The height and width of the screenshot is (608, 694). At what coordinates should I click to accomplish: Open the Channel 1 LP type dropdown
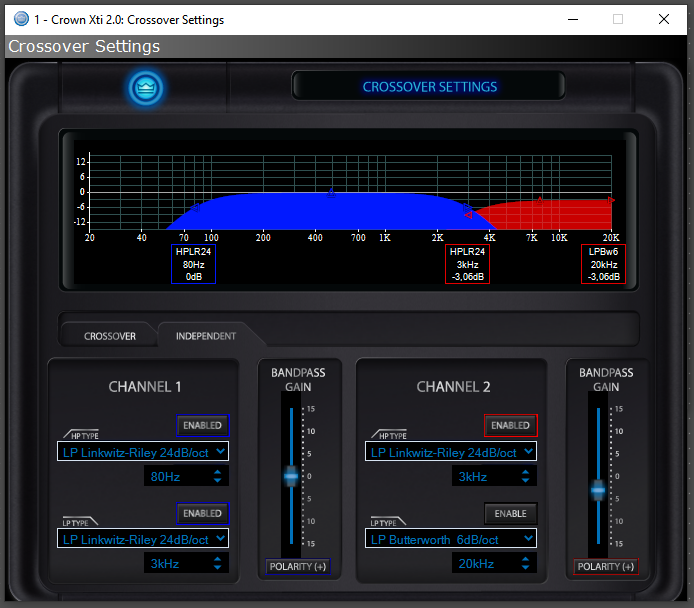[x=142, y=539]
